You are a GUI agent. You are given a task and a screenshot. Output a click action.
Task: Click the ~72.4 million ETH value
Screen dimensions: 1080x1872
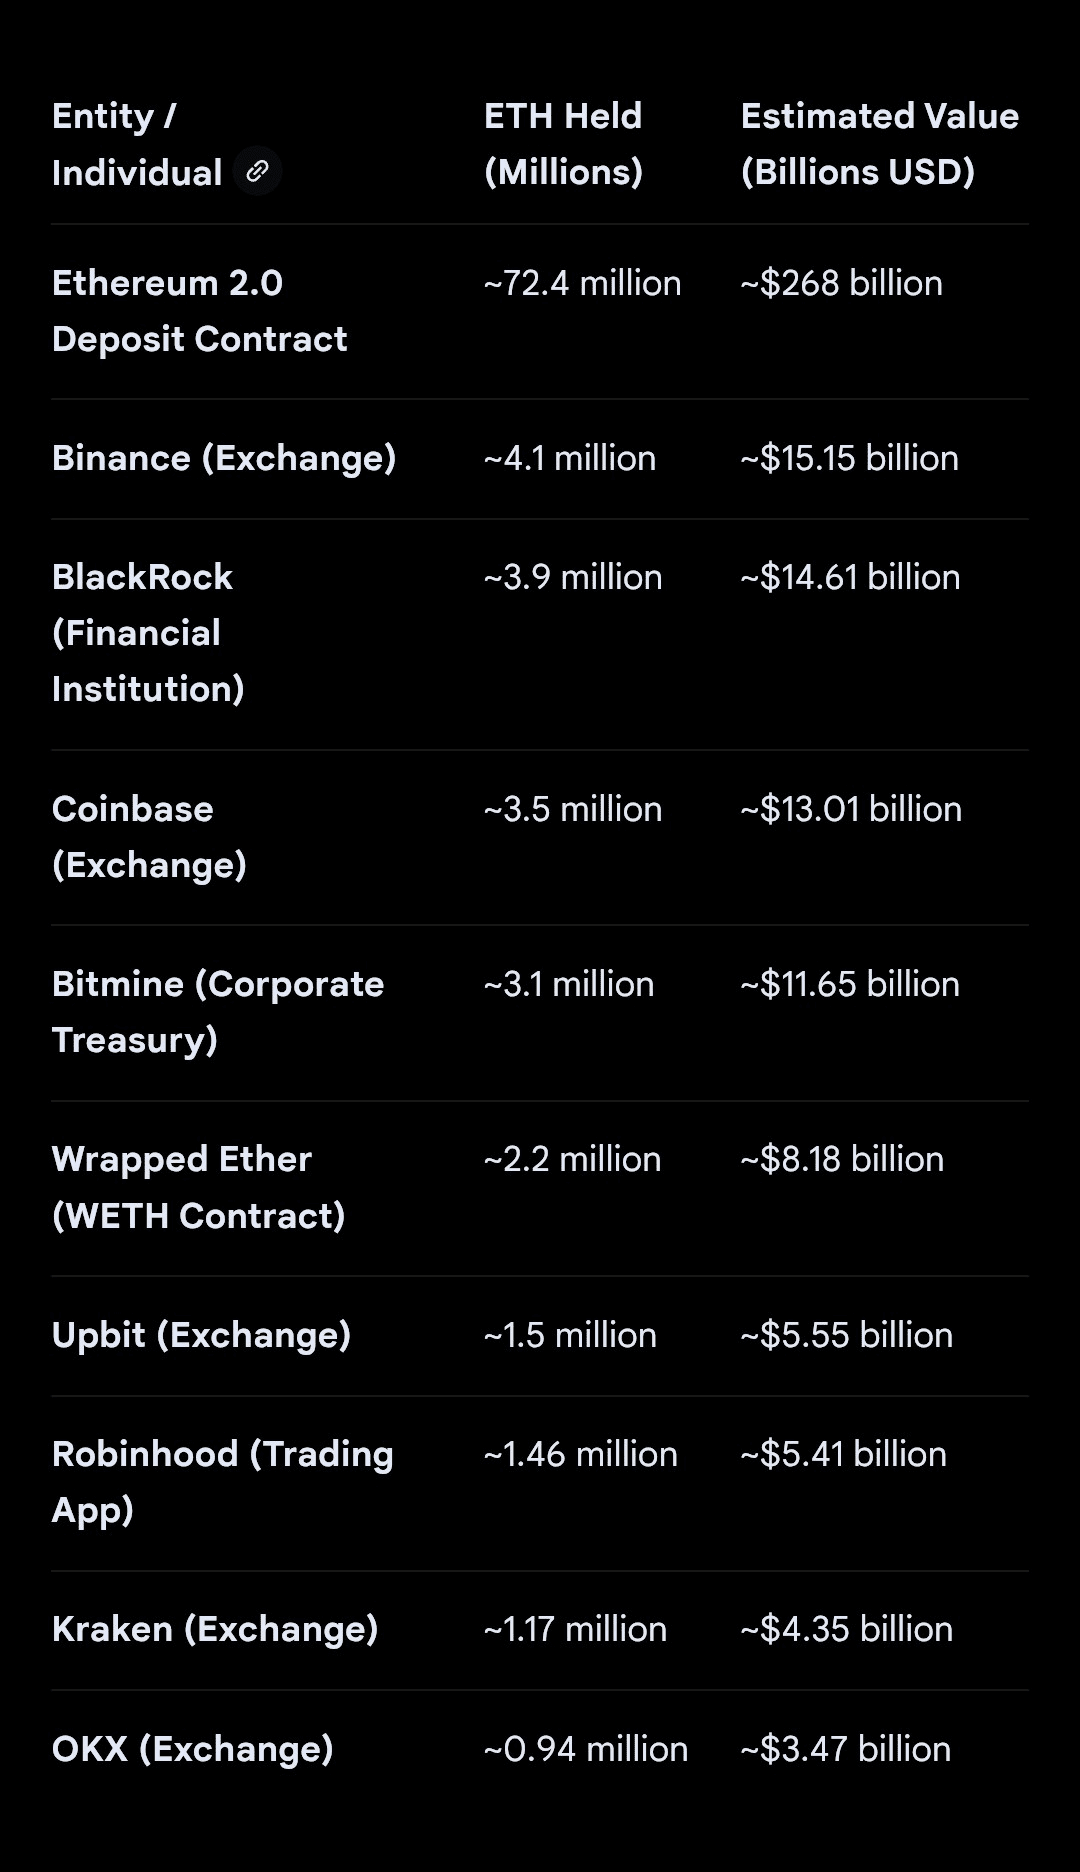[582, 283]
